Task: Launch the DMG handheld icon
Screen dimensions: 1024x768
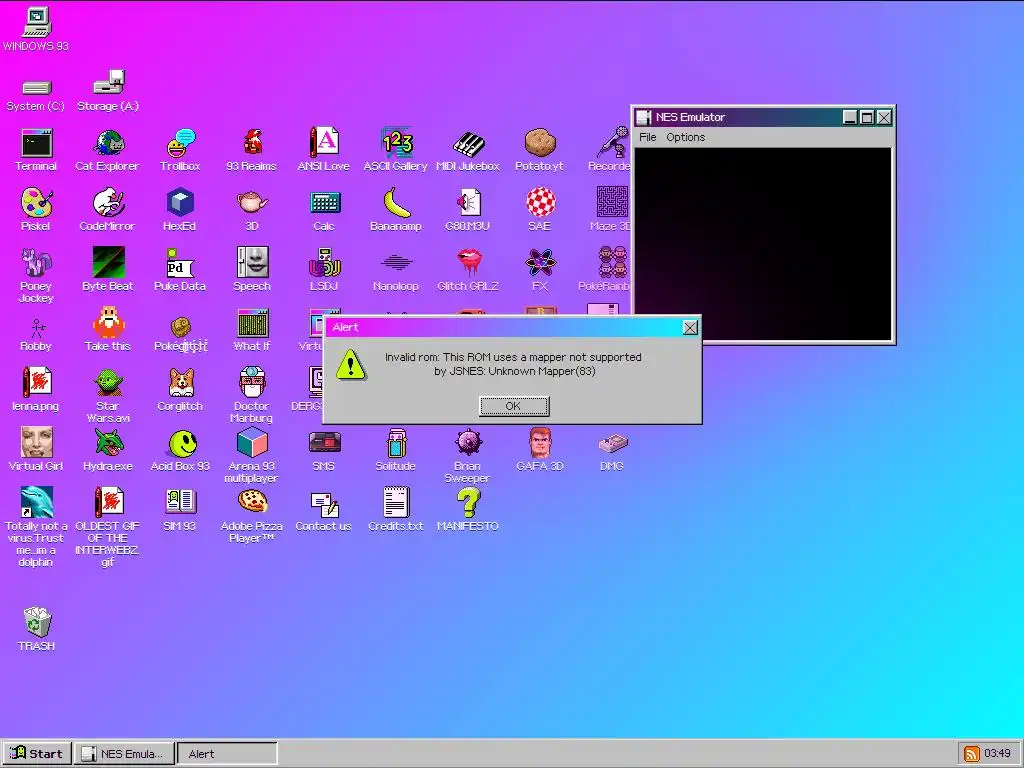Action: tap(612, 443)
